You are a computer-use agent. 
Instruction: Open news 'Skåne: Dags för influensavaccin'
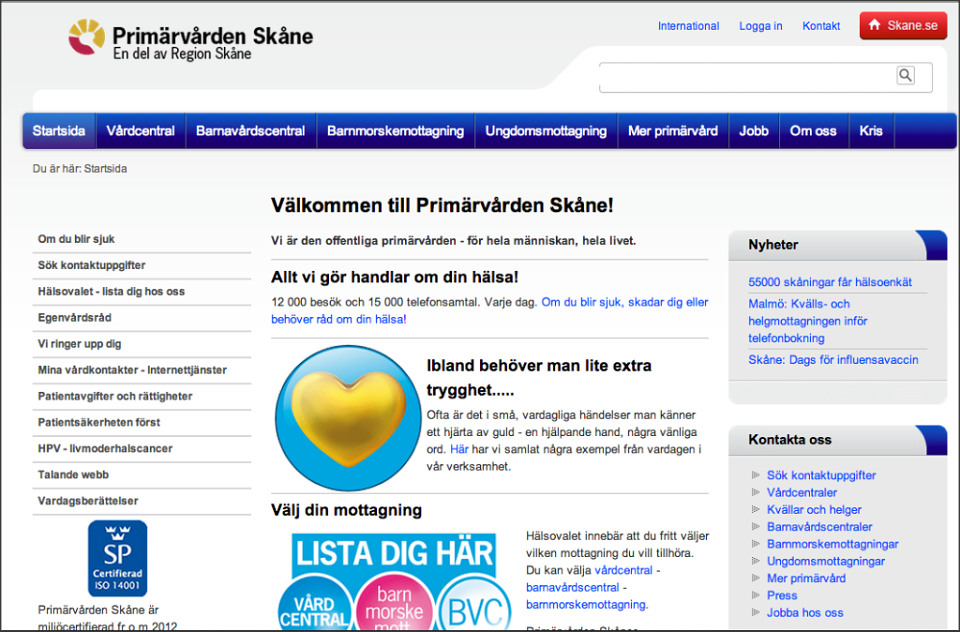point(833,359)
